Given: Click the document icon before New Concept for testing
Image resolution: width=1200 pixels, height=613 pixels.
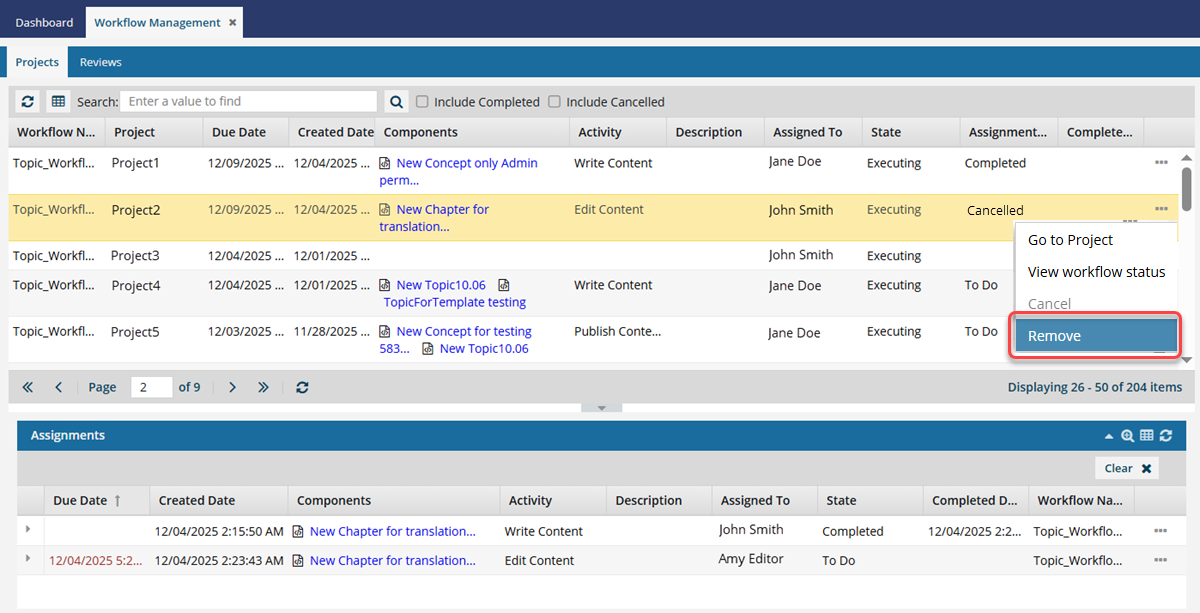Looking at the screenshot, I should click(x=385, y=331).
